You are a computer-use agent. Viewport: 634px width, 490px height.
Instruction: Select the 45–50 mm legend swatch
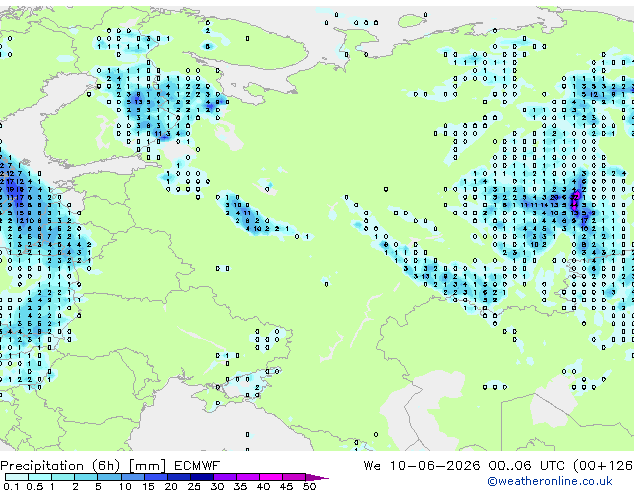pos(294,477)
